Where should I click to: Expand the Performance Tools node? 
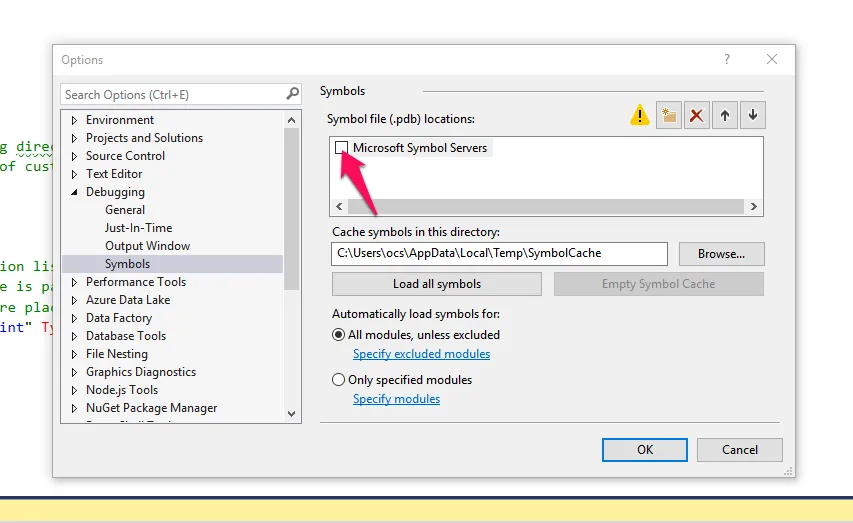[x=75, y=282]
